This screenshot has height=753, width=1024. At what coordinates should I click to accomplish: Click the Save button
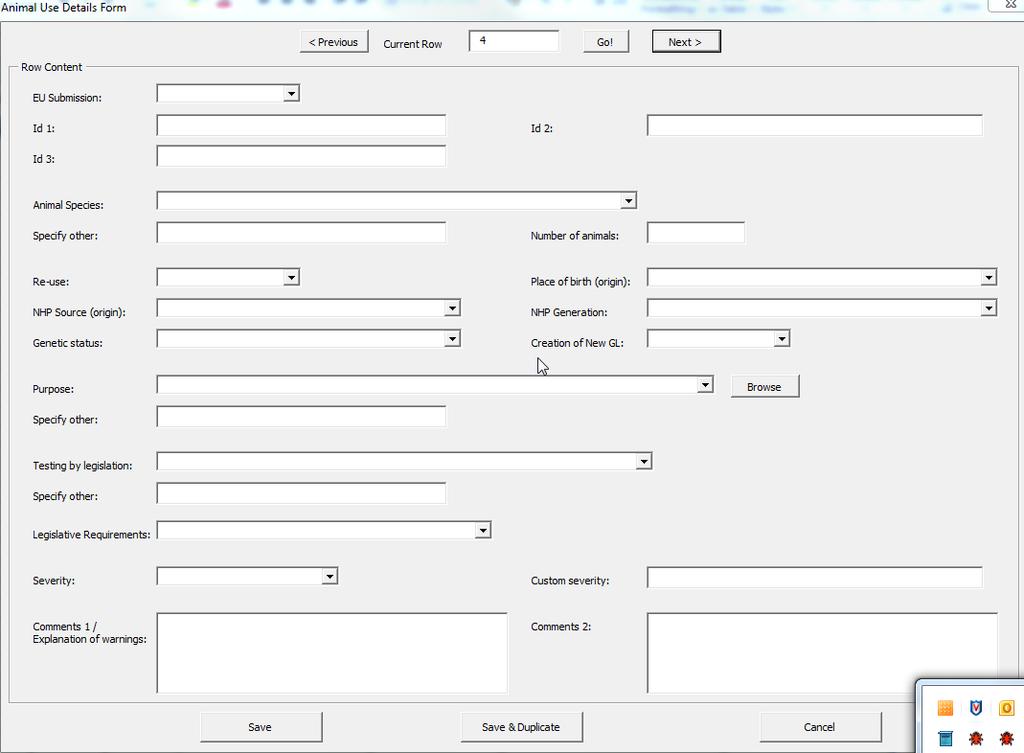pos(260,727)
